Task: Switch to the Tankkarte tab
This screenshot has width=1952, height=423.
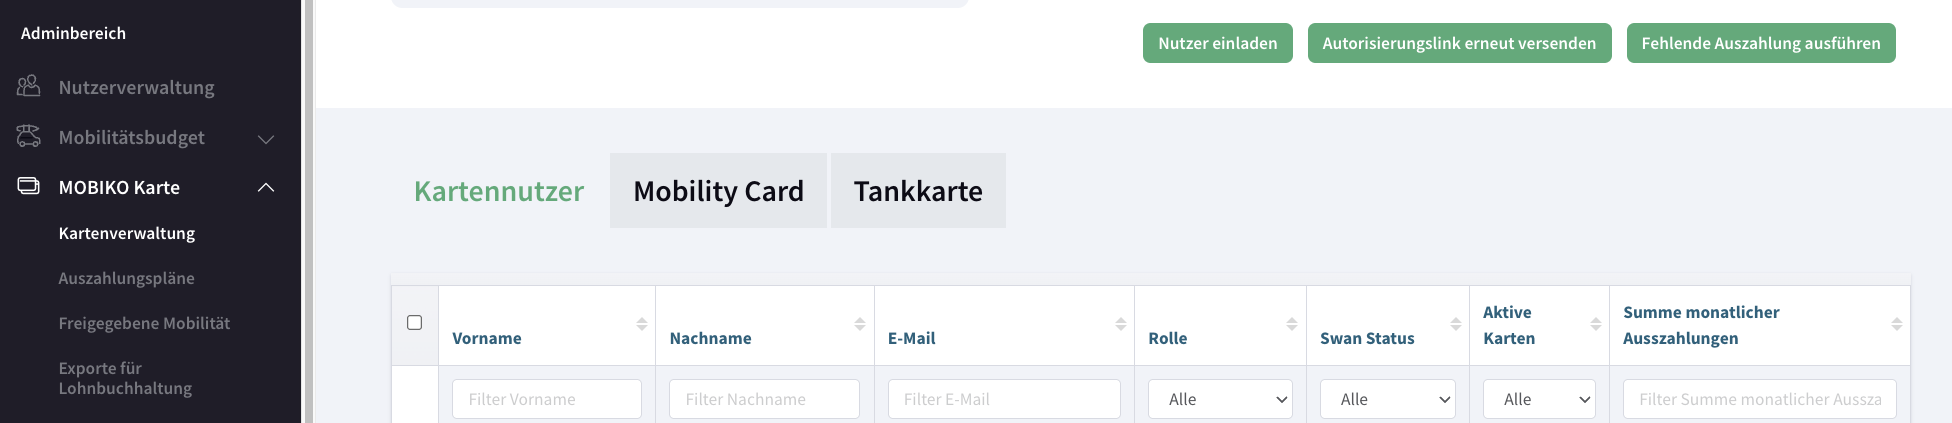Action: coord(918,191)
